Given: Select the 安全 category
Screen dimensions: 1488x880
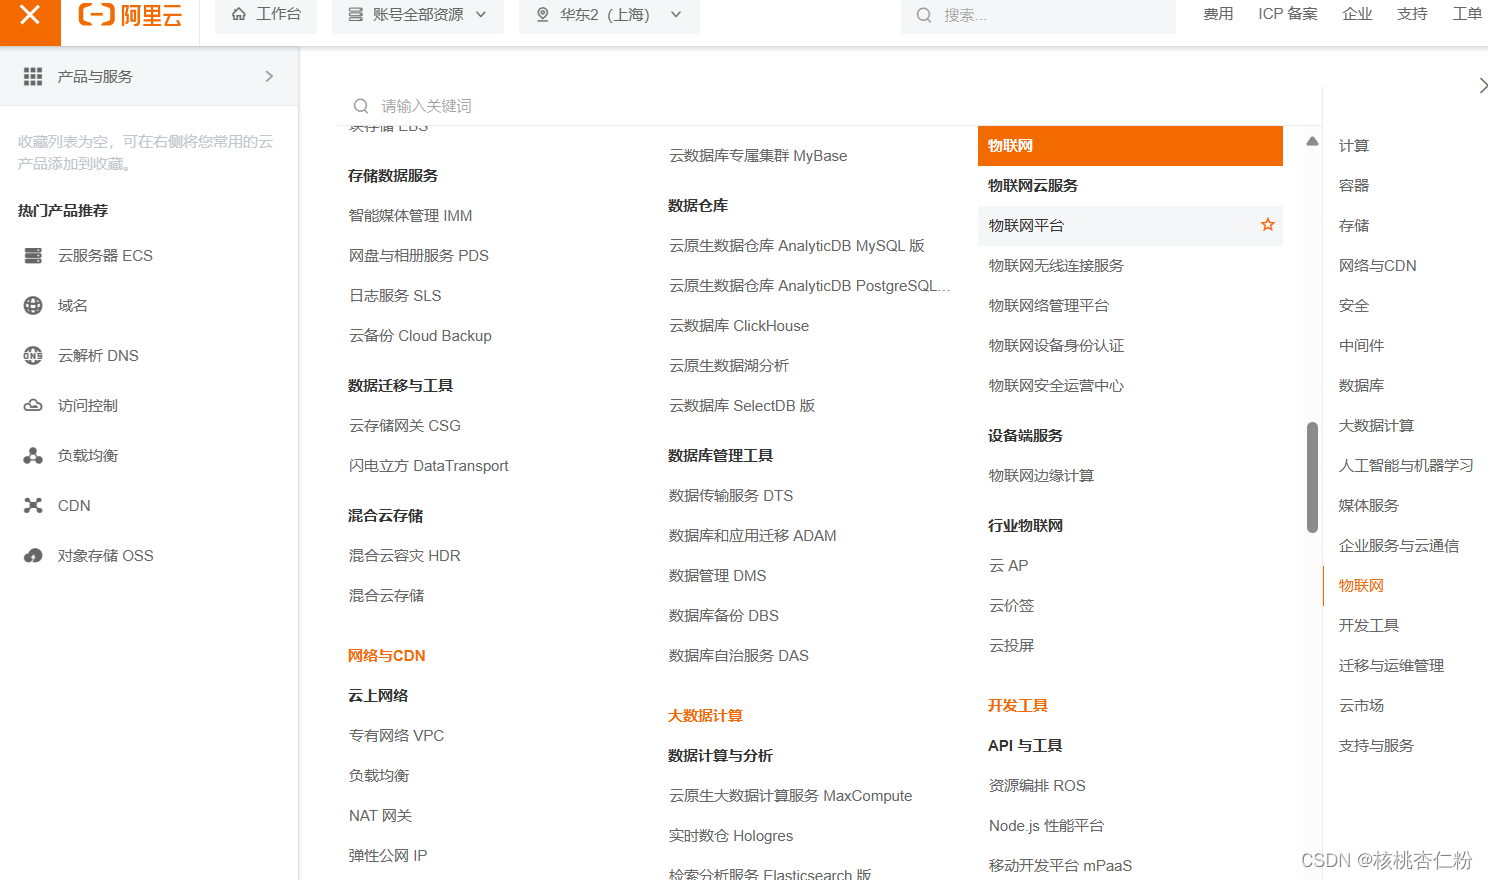Looking at the screenshot, I should (x=1354, y=306).
